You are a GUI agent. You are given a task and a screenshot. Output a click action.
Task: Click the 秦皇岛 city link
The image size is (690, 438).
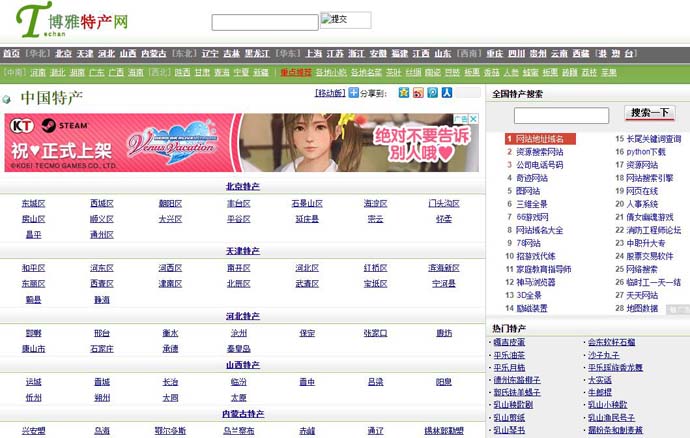point(239,349)
